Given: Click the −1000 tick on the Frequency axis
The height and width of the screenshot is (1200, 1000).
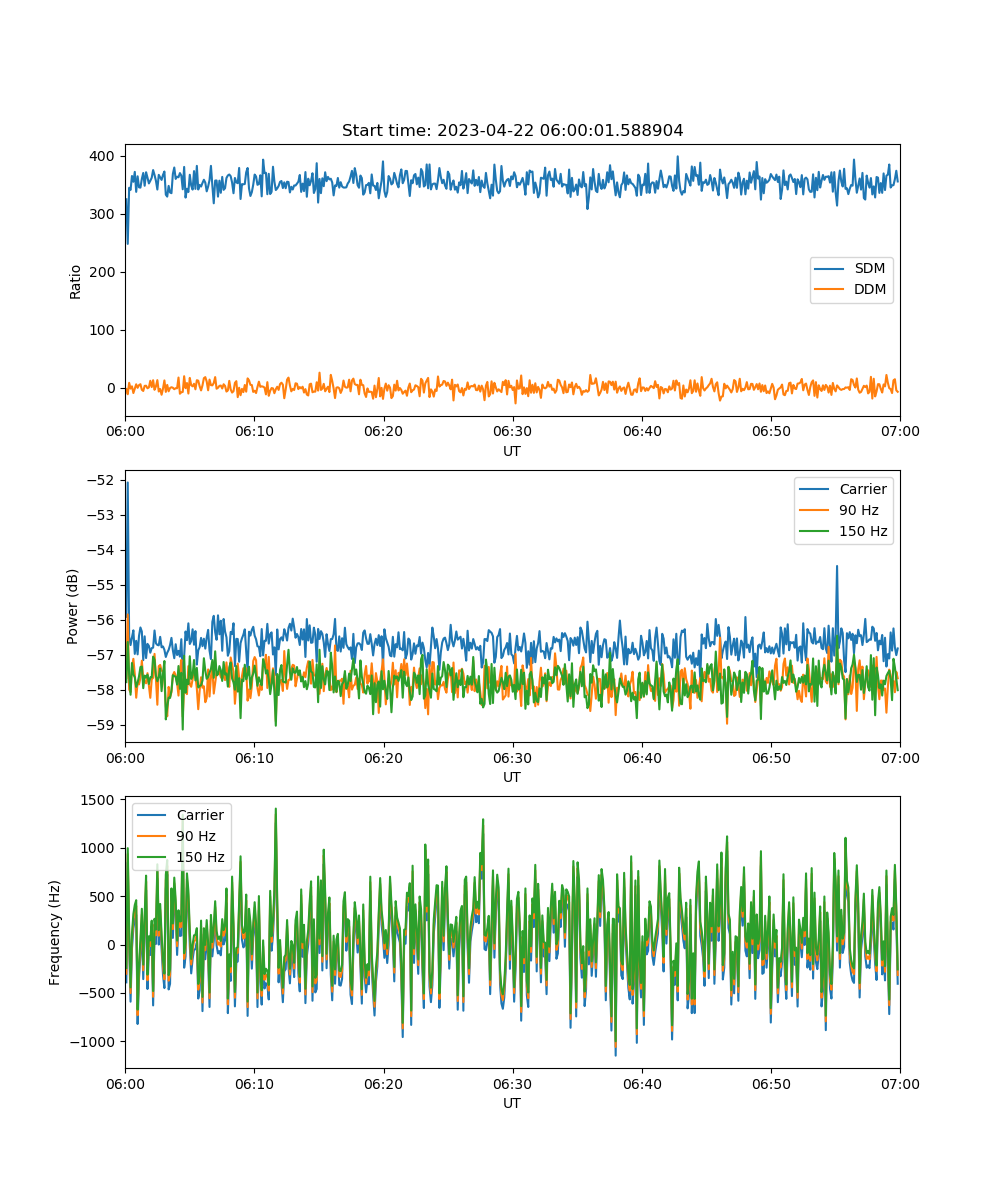Looking at the screenshot, I should click(94, 1042).
